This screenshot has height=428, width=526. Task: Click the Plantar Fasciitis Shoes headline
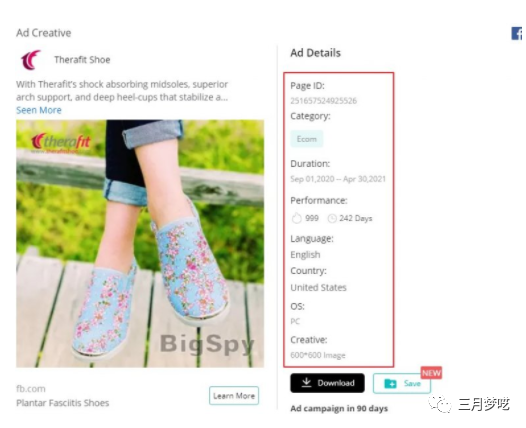63,403
